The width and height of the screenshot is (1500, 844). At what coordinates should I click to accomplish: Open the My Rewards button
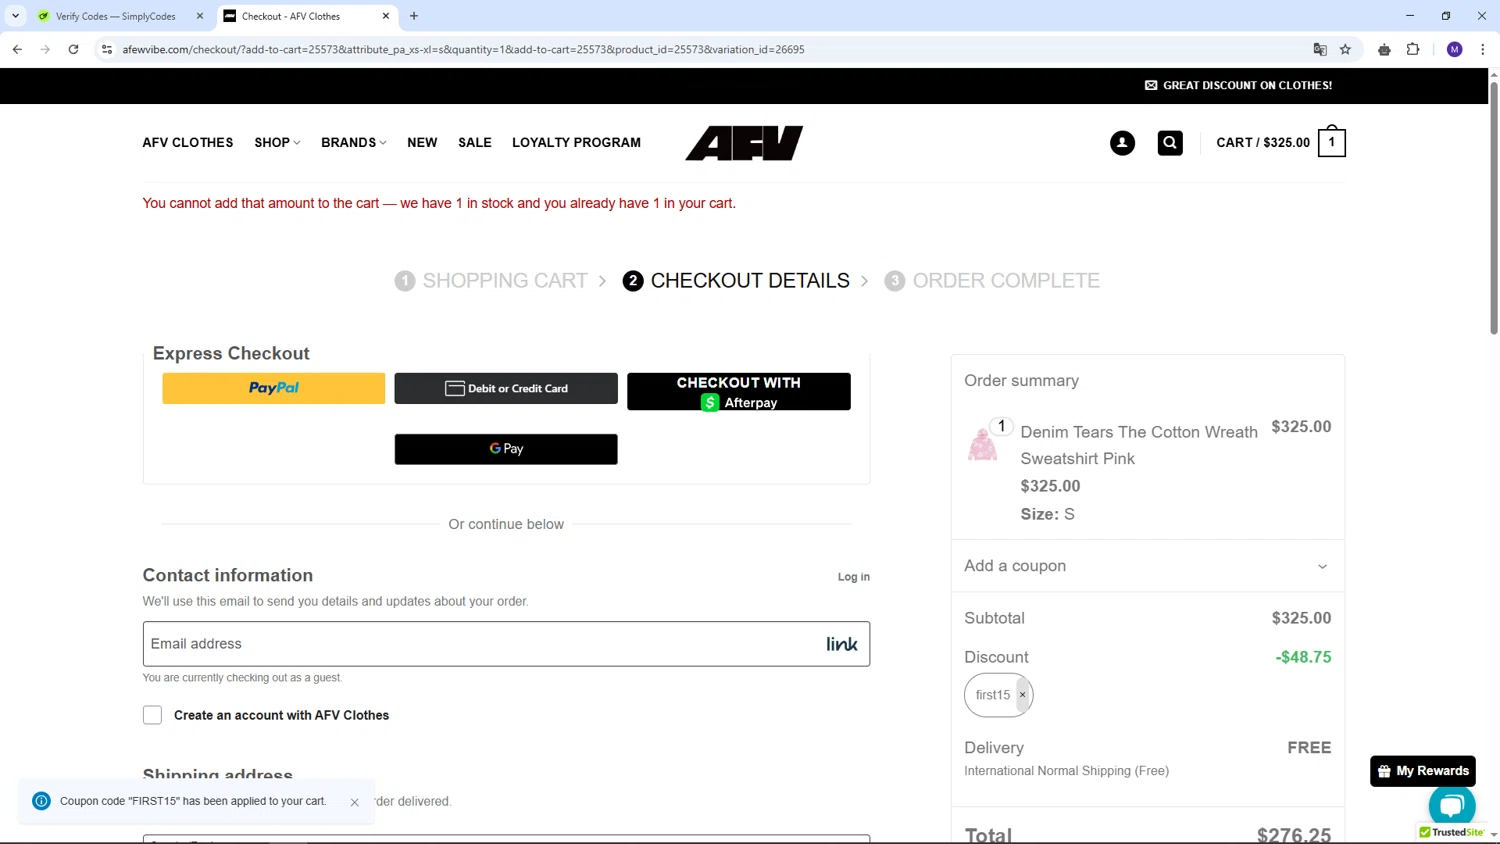[1423, 771]
